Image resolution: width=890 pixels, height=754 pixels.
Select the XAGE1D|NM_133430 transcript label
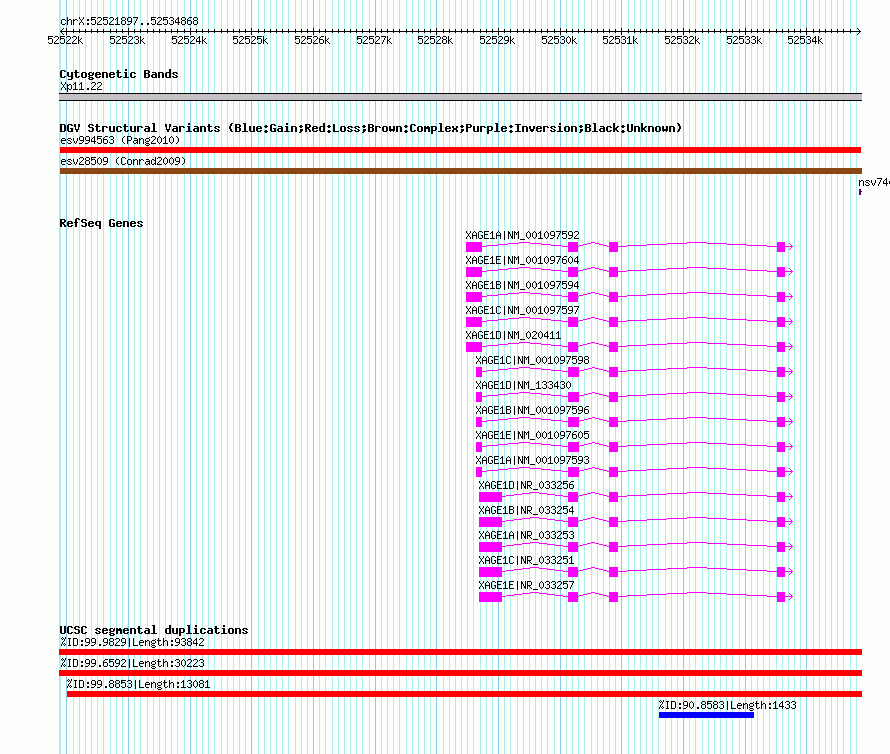(523, 385)
